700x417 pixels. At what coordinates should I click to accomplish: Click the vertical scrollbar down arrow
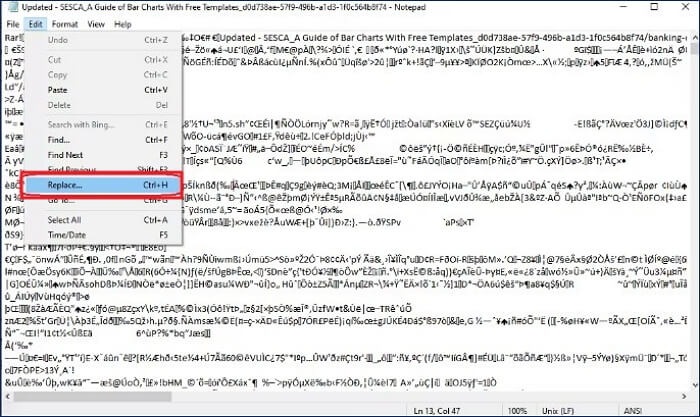coord(694,385)
